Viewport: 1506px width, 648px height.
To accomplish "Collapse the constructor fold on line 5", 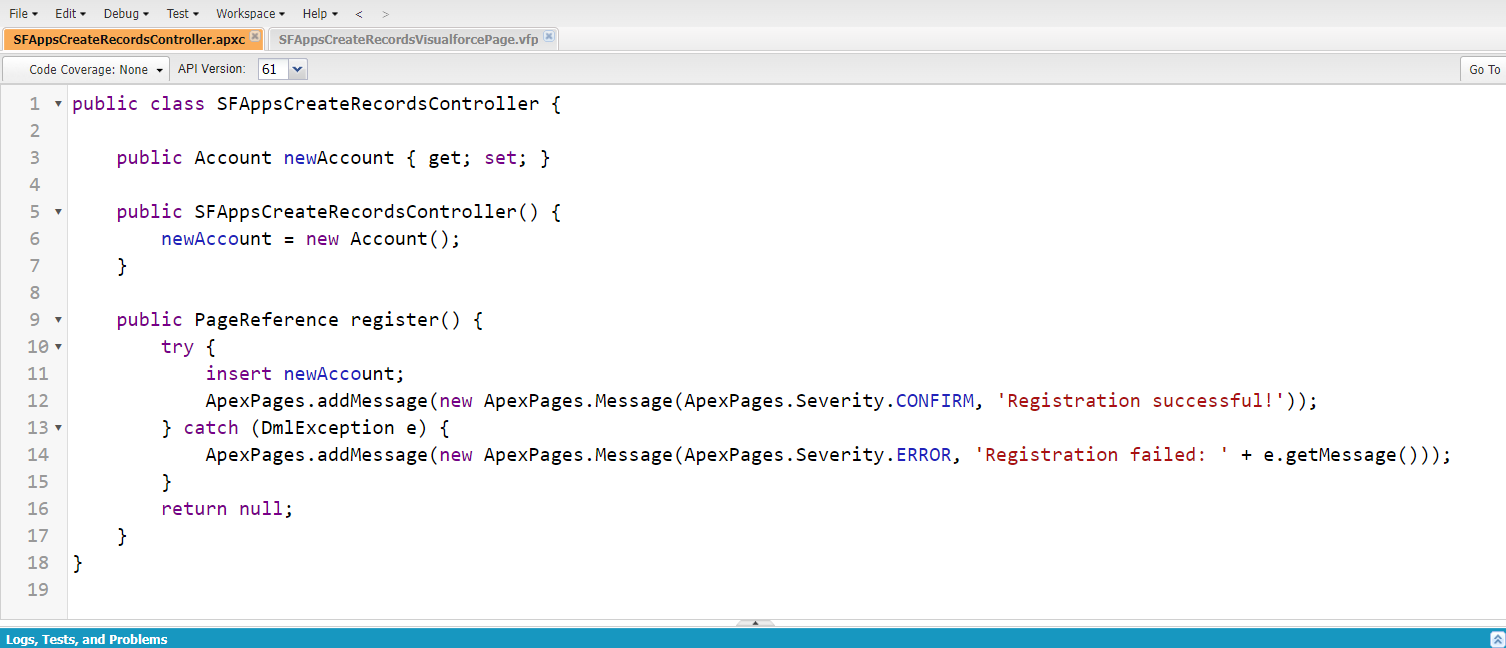I will coord(57,211).
